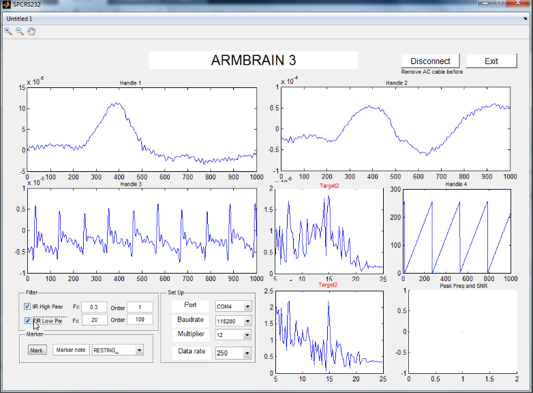Activate the Pan hand tool
This screenshot has height=393, width=533.
click(x=31, y=32)
